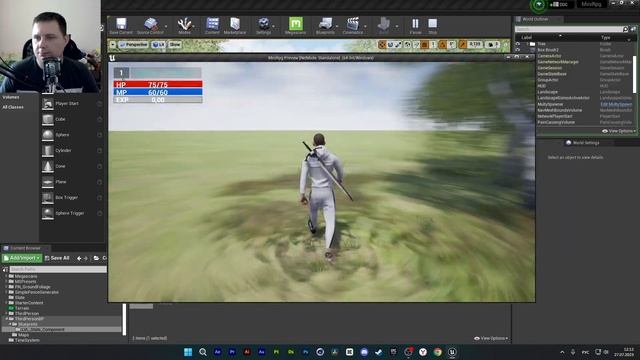This screenshot has height=360, width=640.
Task: Open the Add/Import dropdown
Action: pos(22,258)
